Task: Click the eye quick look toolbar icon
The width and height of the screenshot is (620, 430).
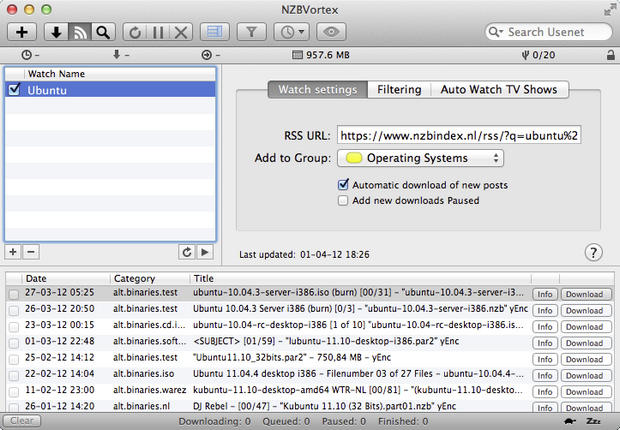Action: [x=331, y=32]
